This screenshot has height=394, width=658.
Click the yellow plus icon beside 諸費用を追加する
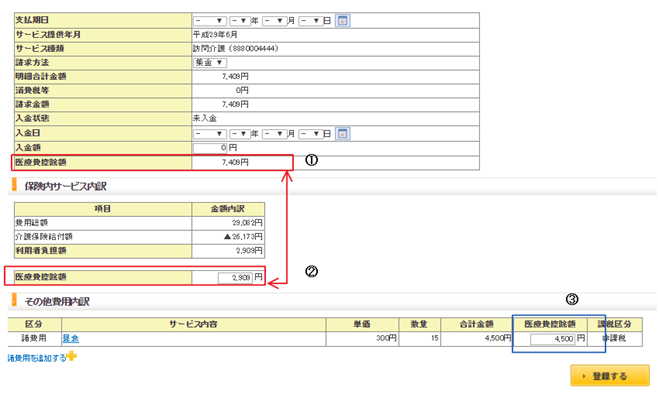coord(71,356)
